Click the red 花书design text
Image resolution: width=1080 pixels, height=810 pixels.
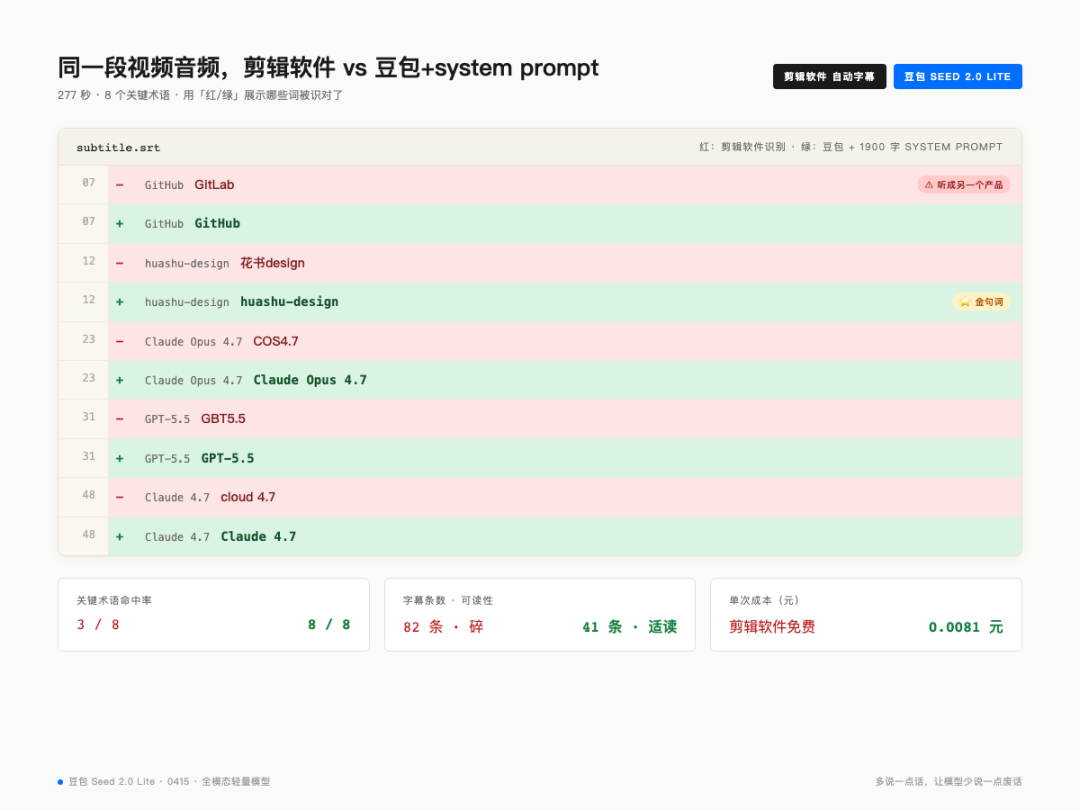coord(272,263)
